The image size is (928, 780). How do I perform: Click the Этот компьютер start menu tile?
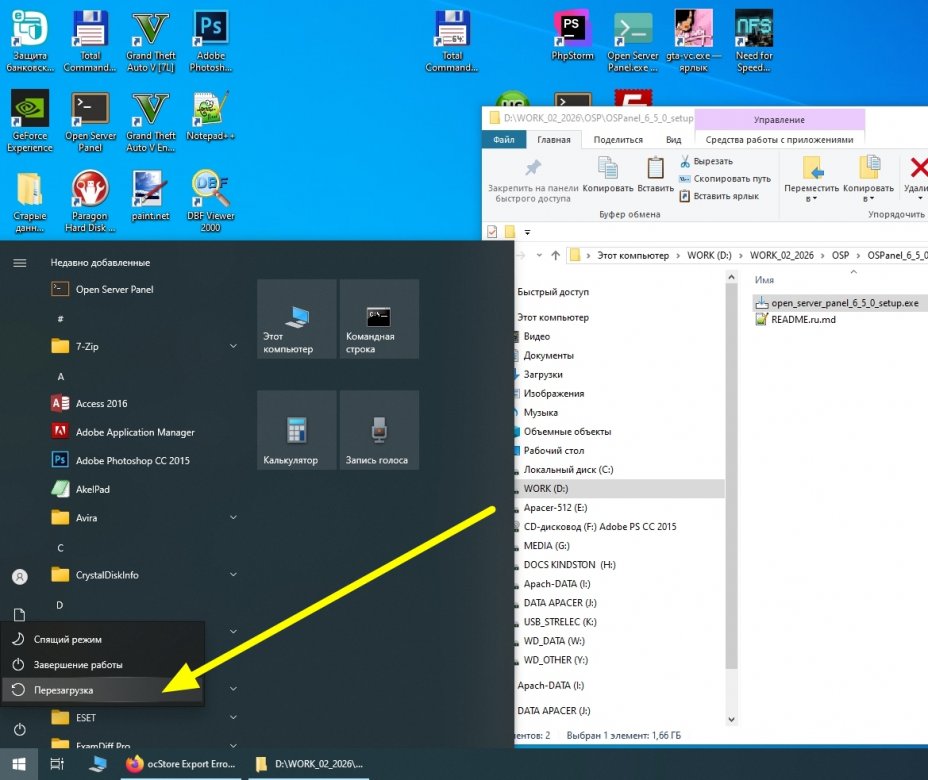pyautogui.click(x=297, y=319)
